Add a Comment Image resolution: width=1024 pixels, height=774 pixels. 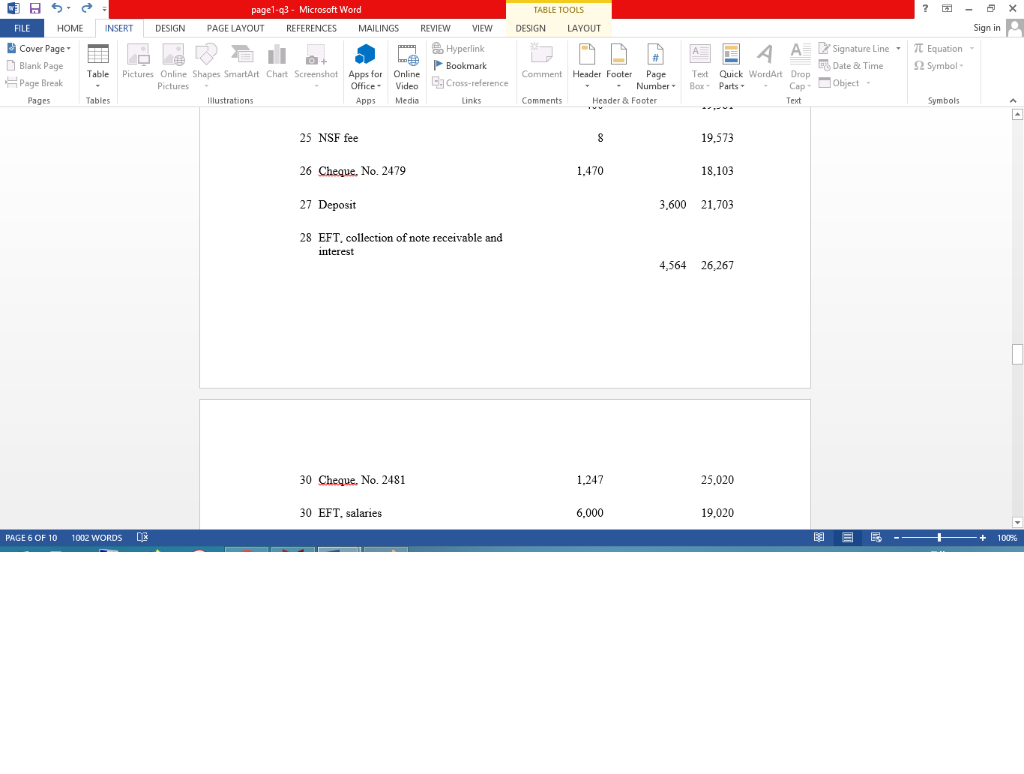(541, 62)
